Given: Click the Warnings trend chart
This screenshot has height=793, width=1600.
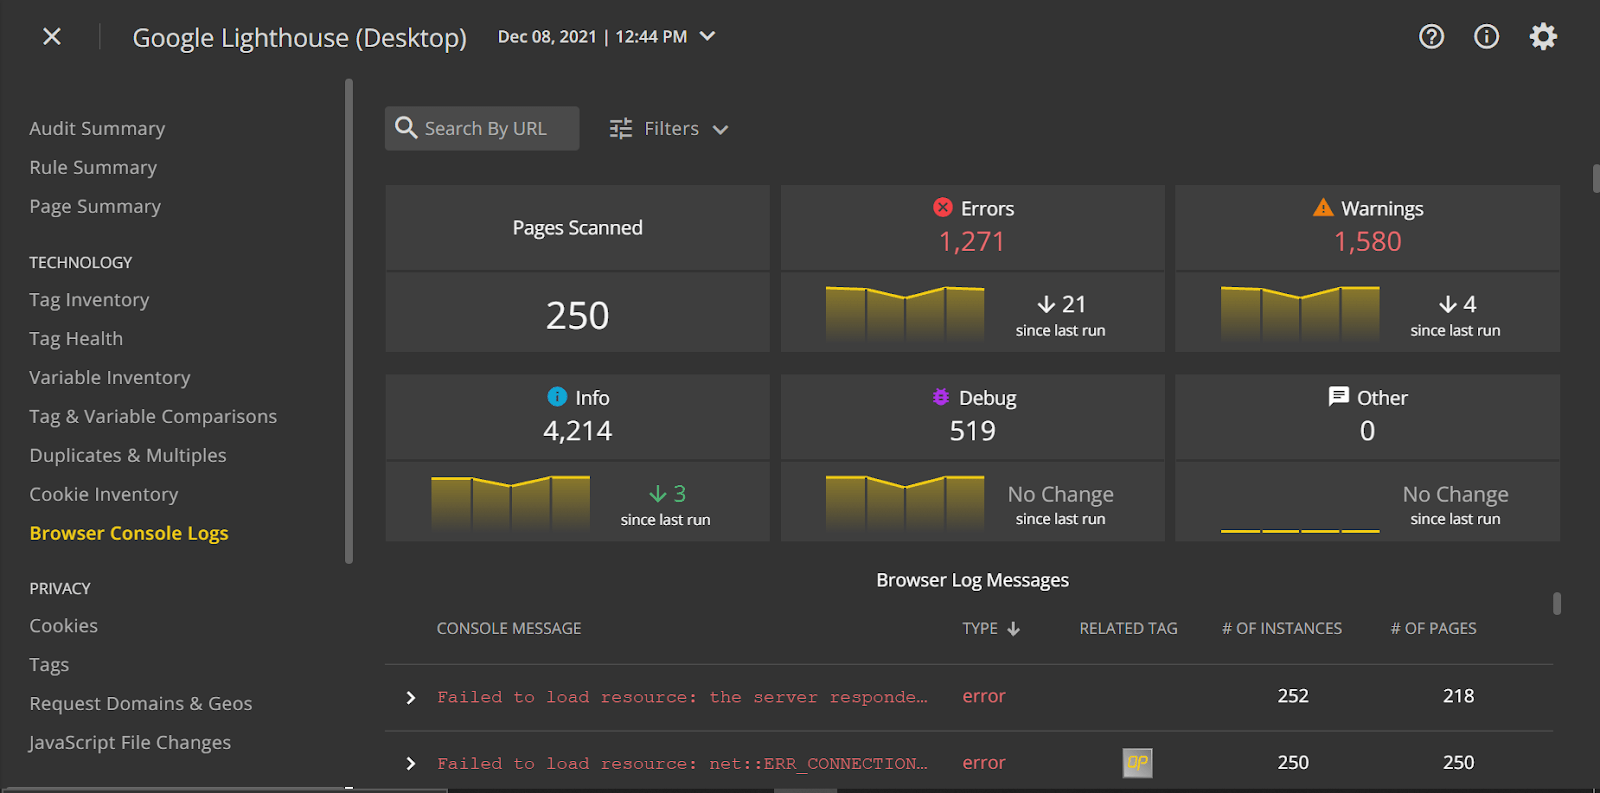Looking at the screenshot, I should [1300, 313].
